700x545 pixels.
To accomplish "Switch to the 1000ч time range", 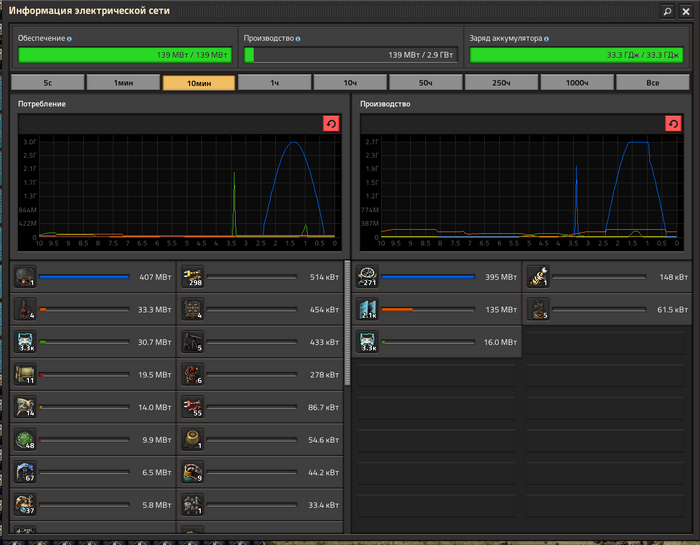I will [576, 83].
